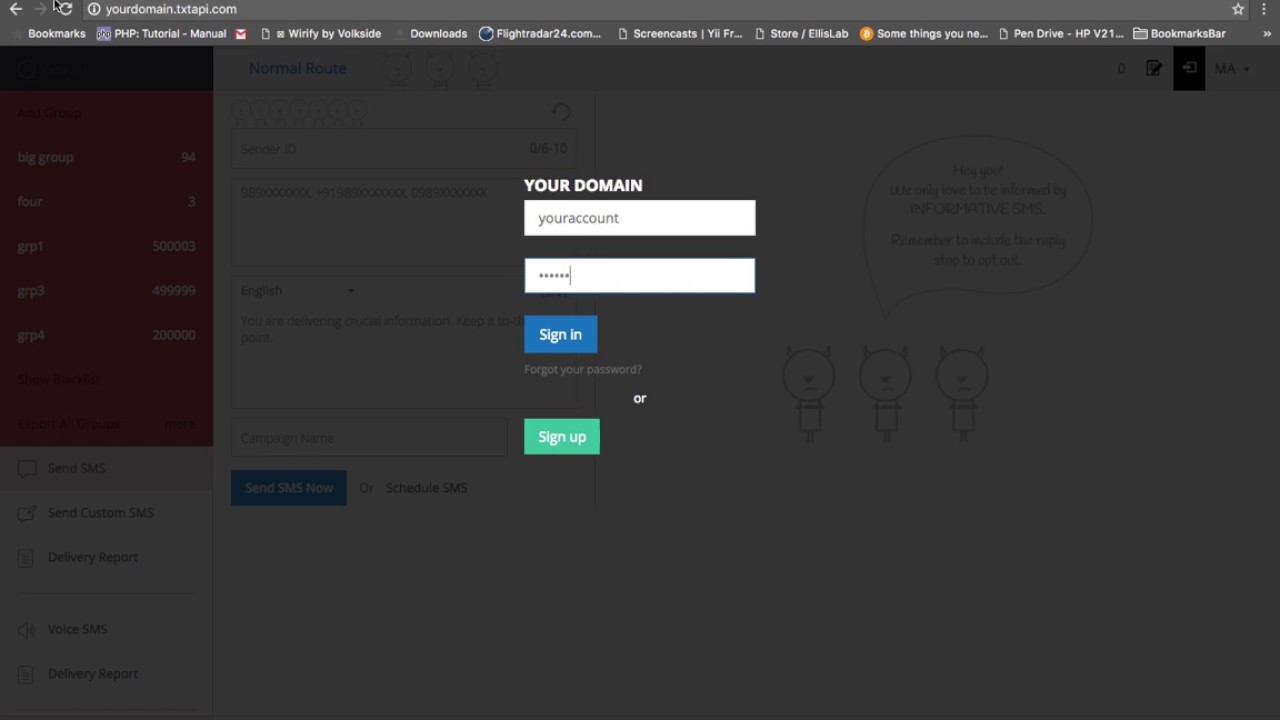Click the Send SMS Now button
The image size is (1280, 720).
pos(289,488)
